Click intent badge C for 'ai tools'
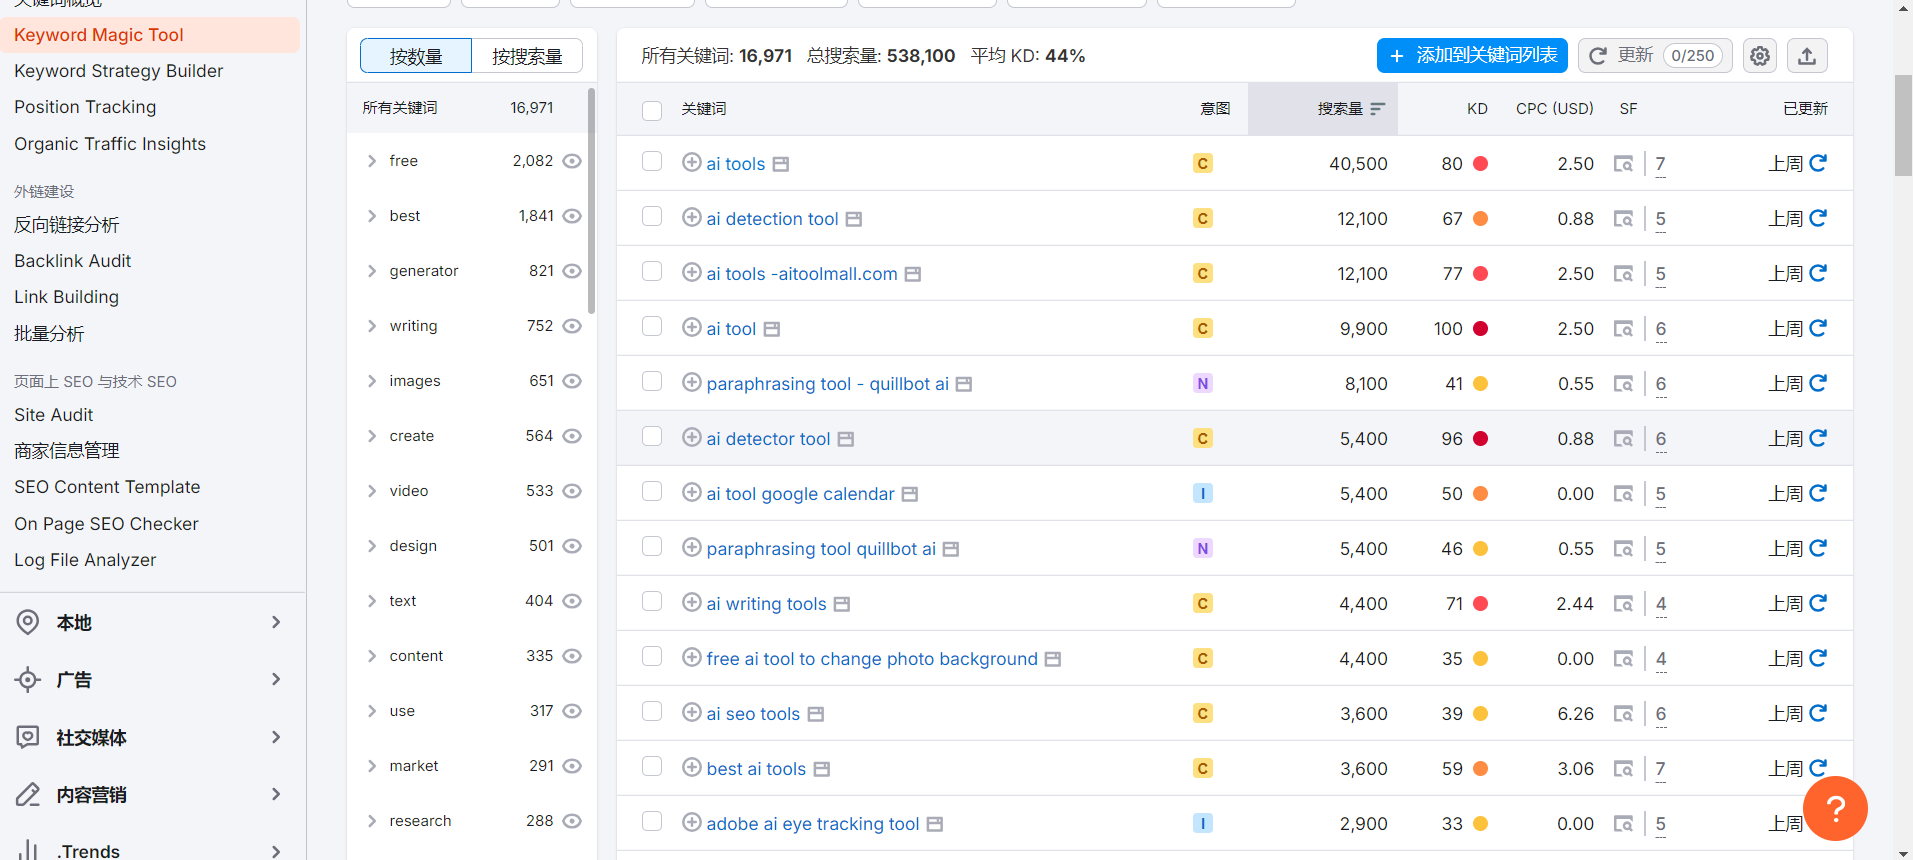This screenshot has width=1913, height=860. click(x=1203, y=163)
